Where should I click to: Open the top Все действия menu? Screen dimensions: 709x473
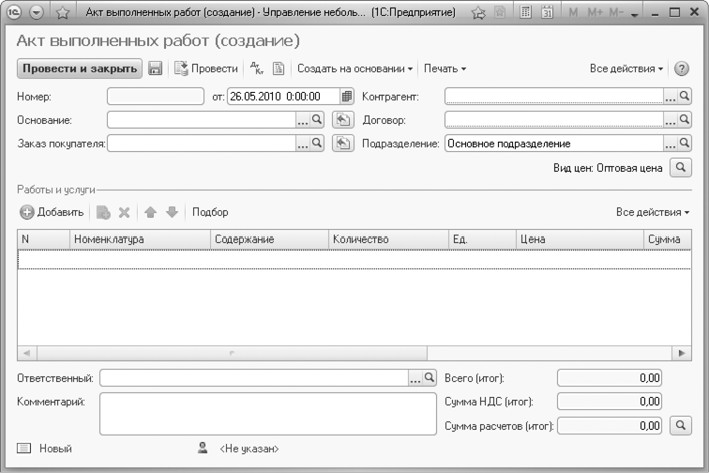pyautogui.click(x=627, y=69)
